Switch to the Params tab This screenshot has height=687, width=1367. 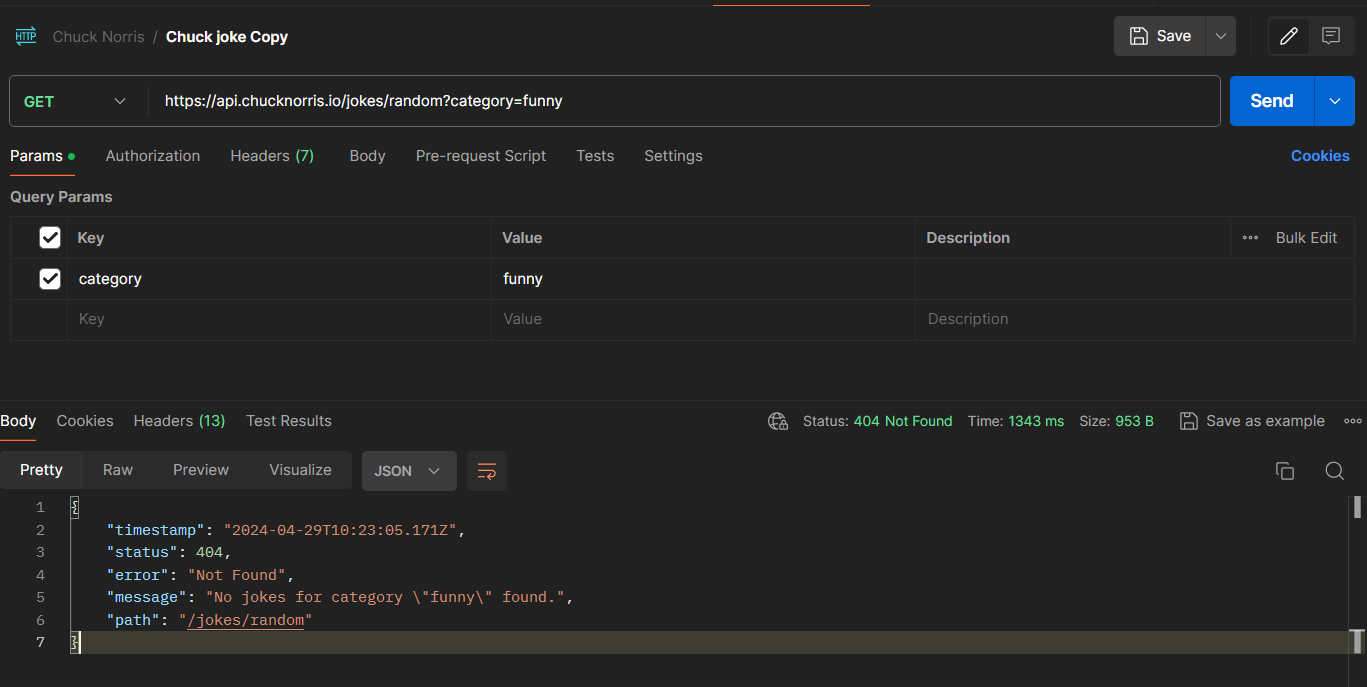[x=42, y=156]
